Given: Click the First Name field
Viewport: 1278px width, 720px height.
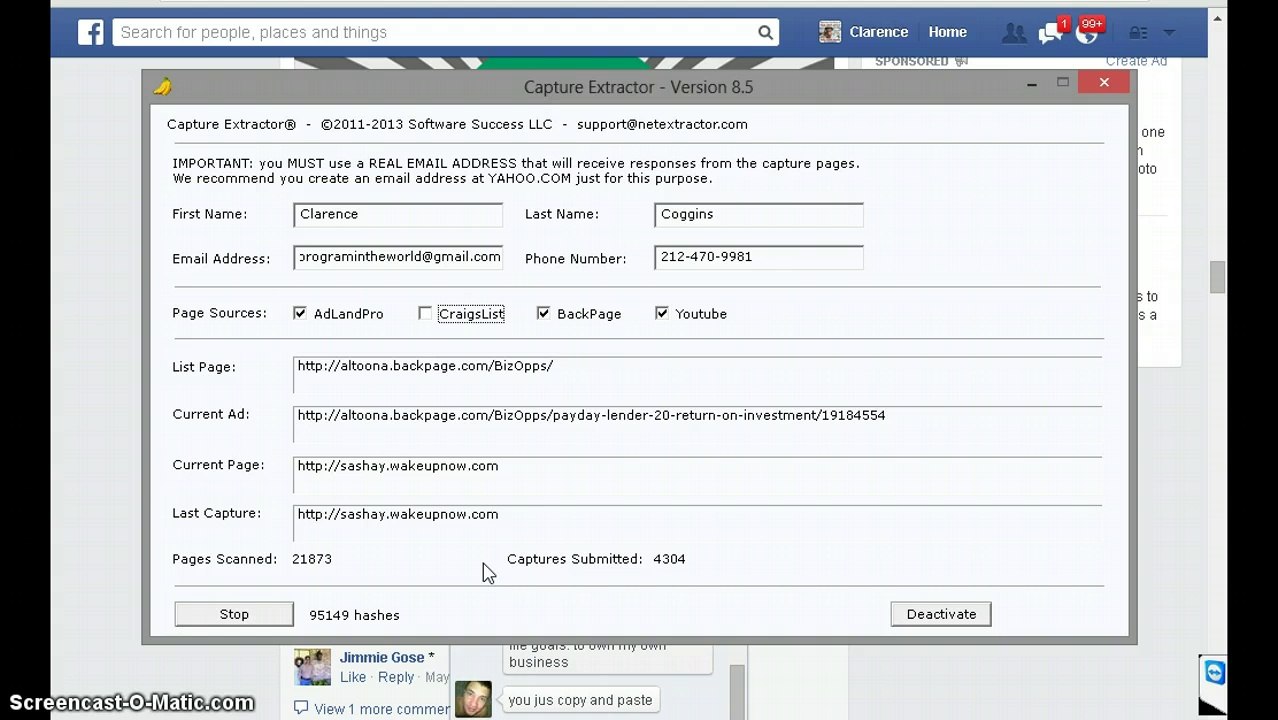Looking at the screenshot, I should pyautogui.click(x=398, y=214).
